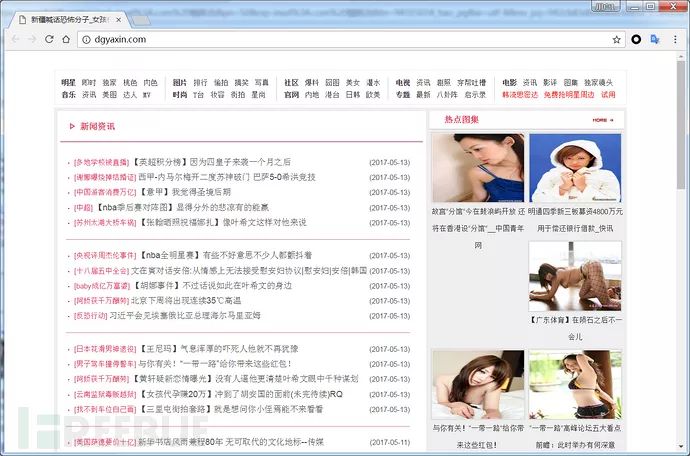
Task: Open the 【张翰晒照祝福娜扎】 headline
Action: [222, 222]
